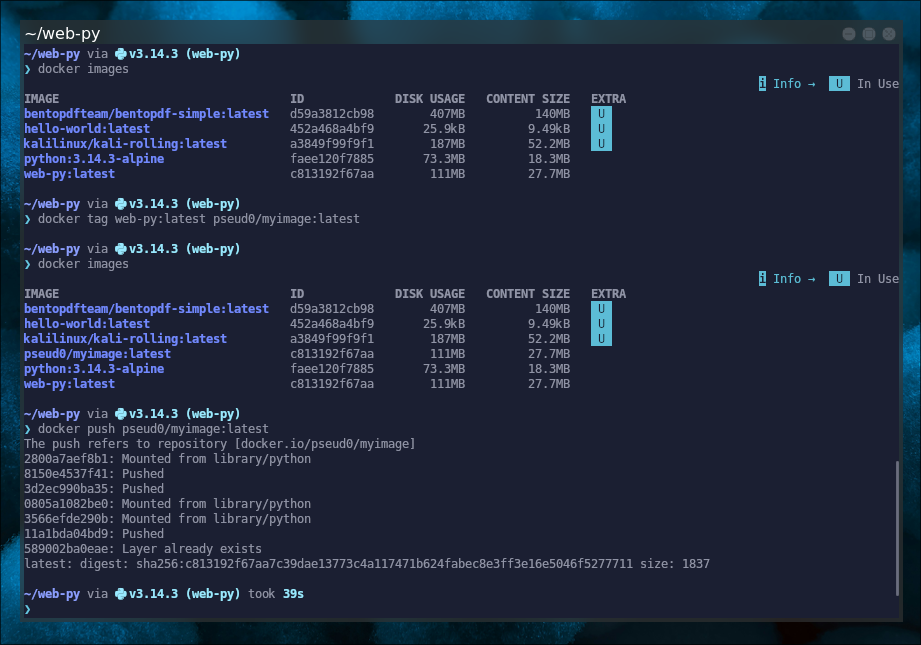
Task: Minimize the terminal window
Action: 848,33
